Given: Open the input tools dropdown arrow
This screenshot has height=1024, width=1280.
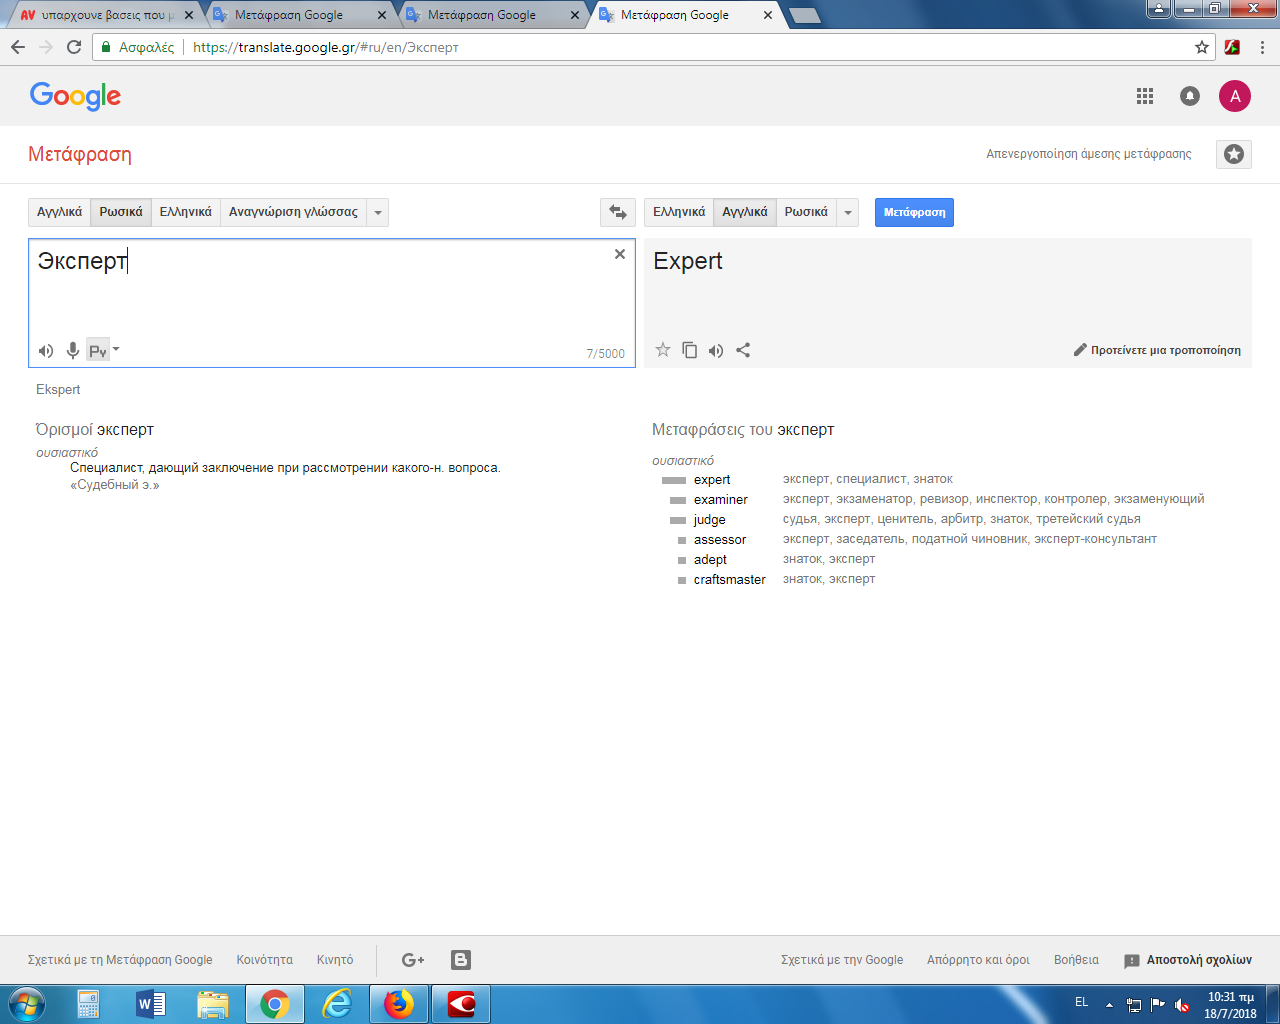Looking at the screenshot, I should click(116, 349).
